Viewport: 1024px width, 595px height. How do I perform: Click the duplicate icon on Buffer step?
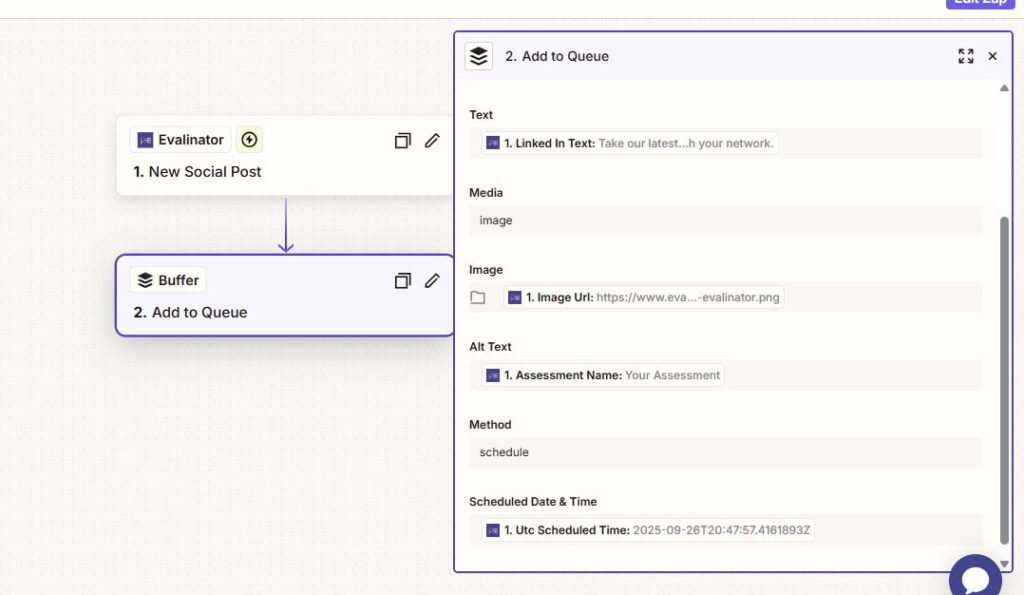pyautogui.click(x=402, y=281)
